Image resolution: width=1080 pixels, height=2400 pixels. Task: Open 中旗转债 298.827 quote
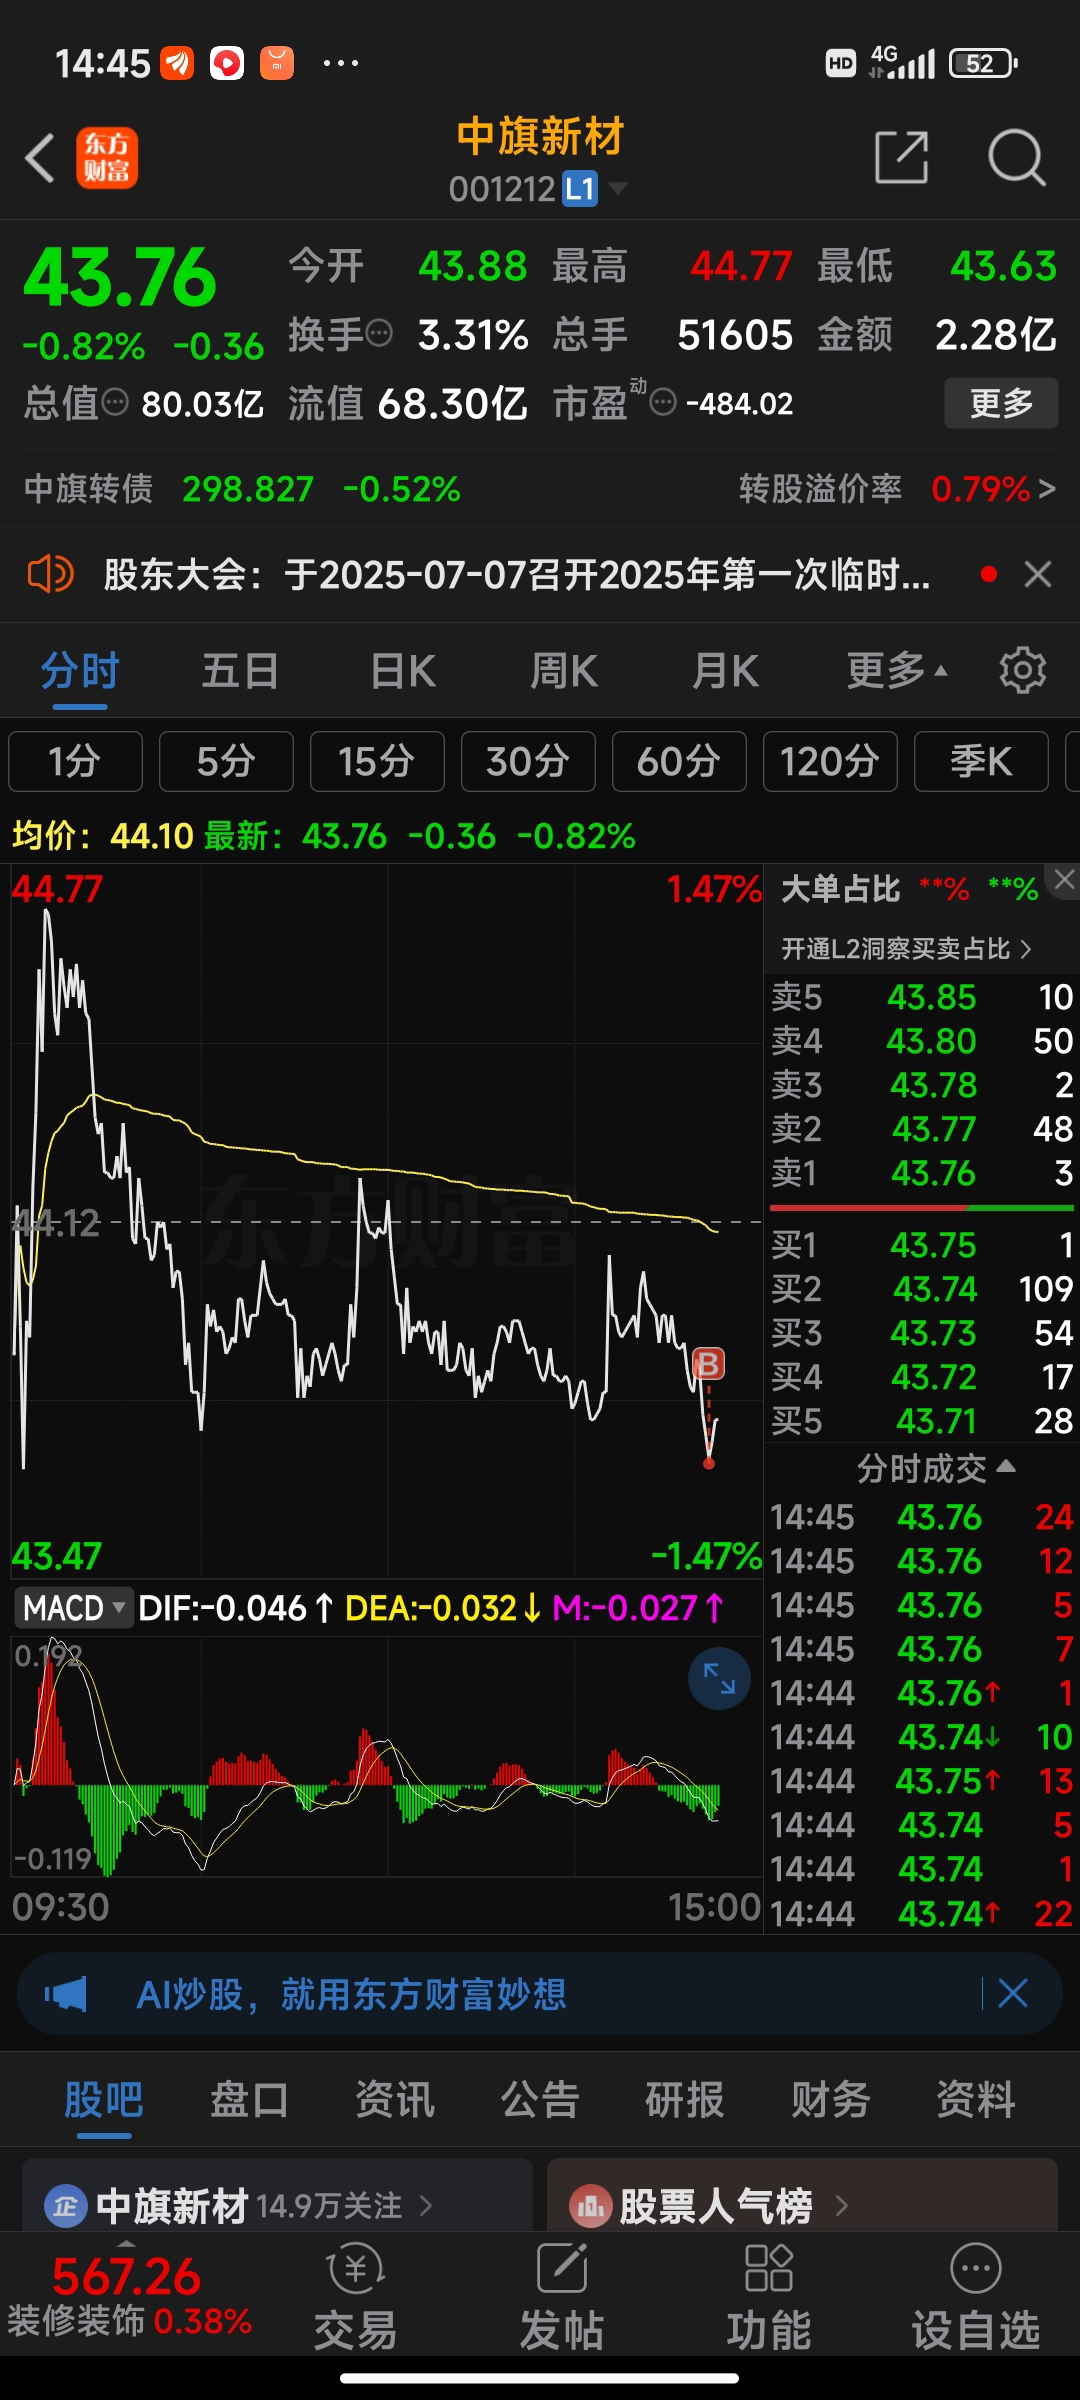pyautogui.click(x=242, y=489)
